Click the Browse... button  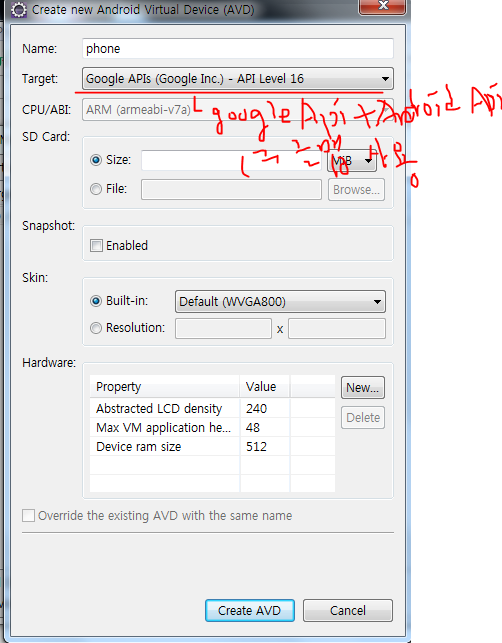point(356,189)
